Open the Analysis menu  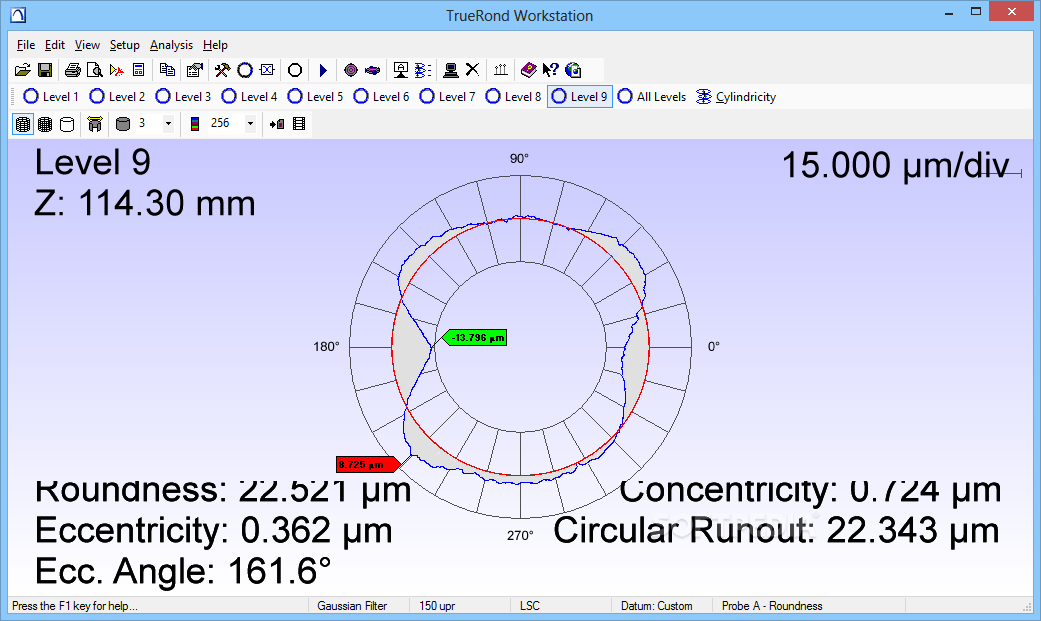point(171,45)
